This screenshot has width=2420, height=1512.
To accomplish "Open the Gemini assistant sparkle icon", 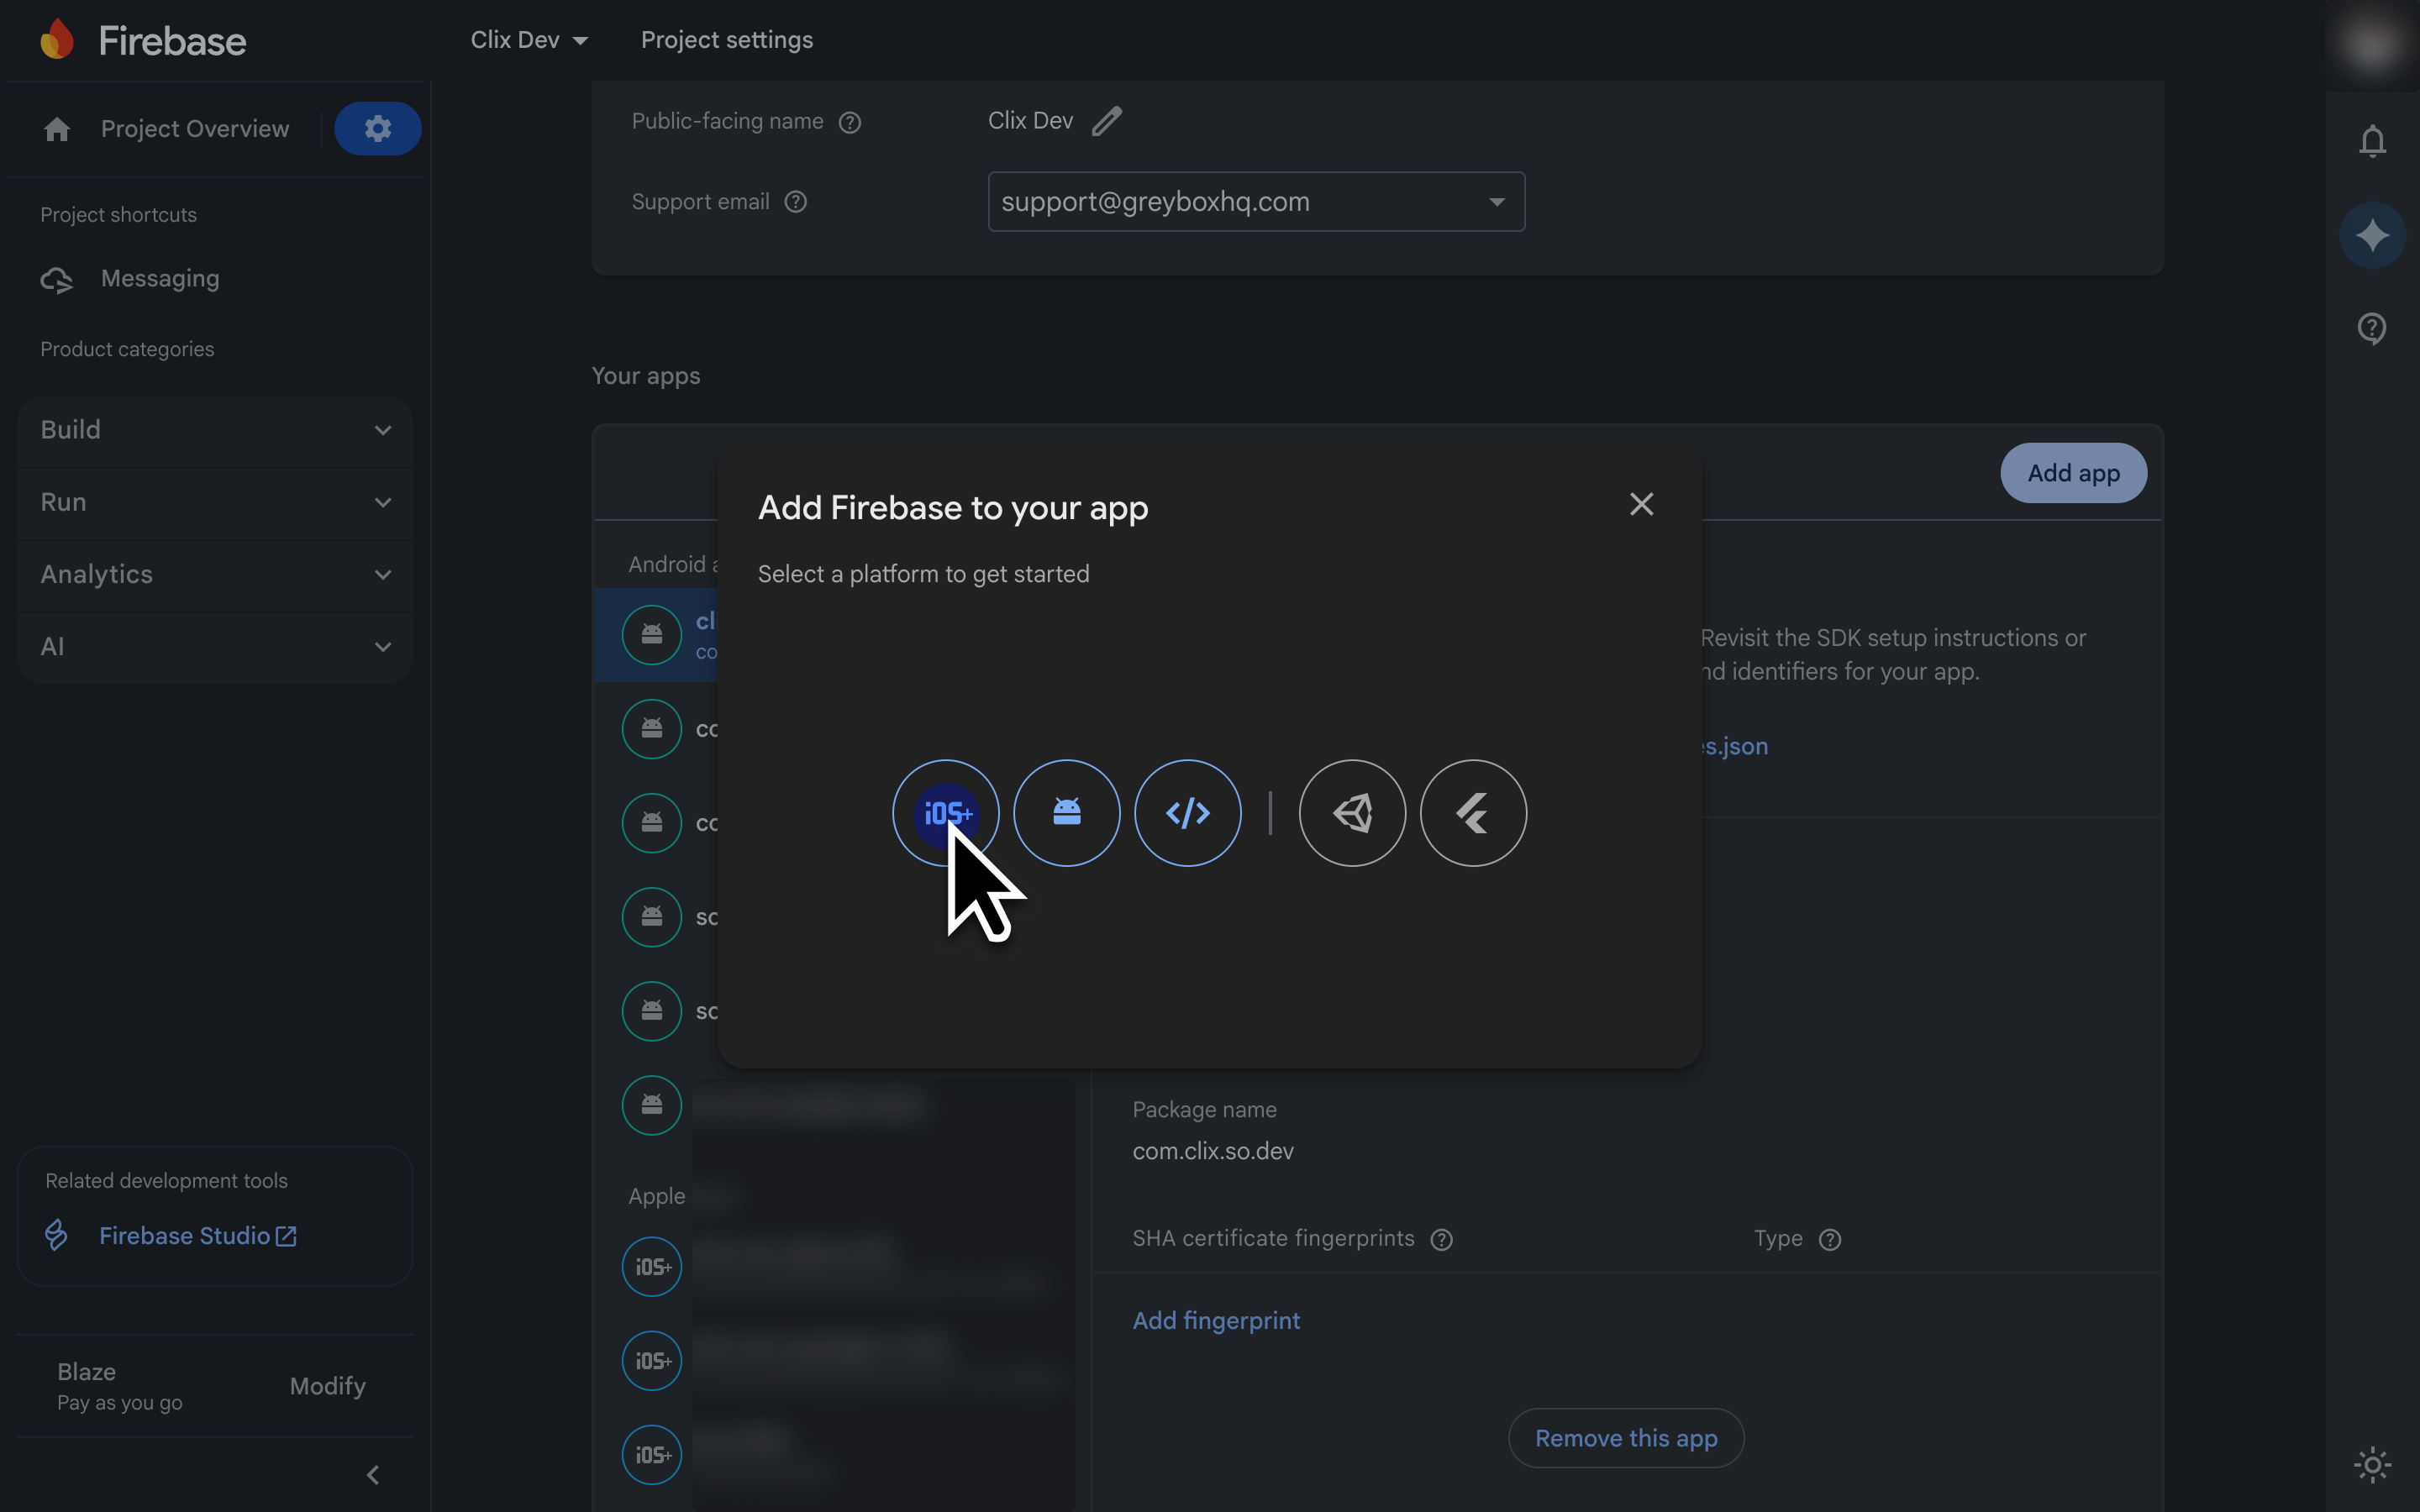I will coord(2372,235).
